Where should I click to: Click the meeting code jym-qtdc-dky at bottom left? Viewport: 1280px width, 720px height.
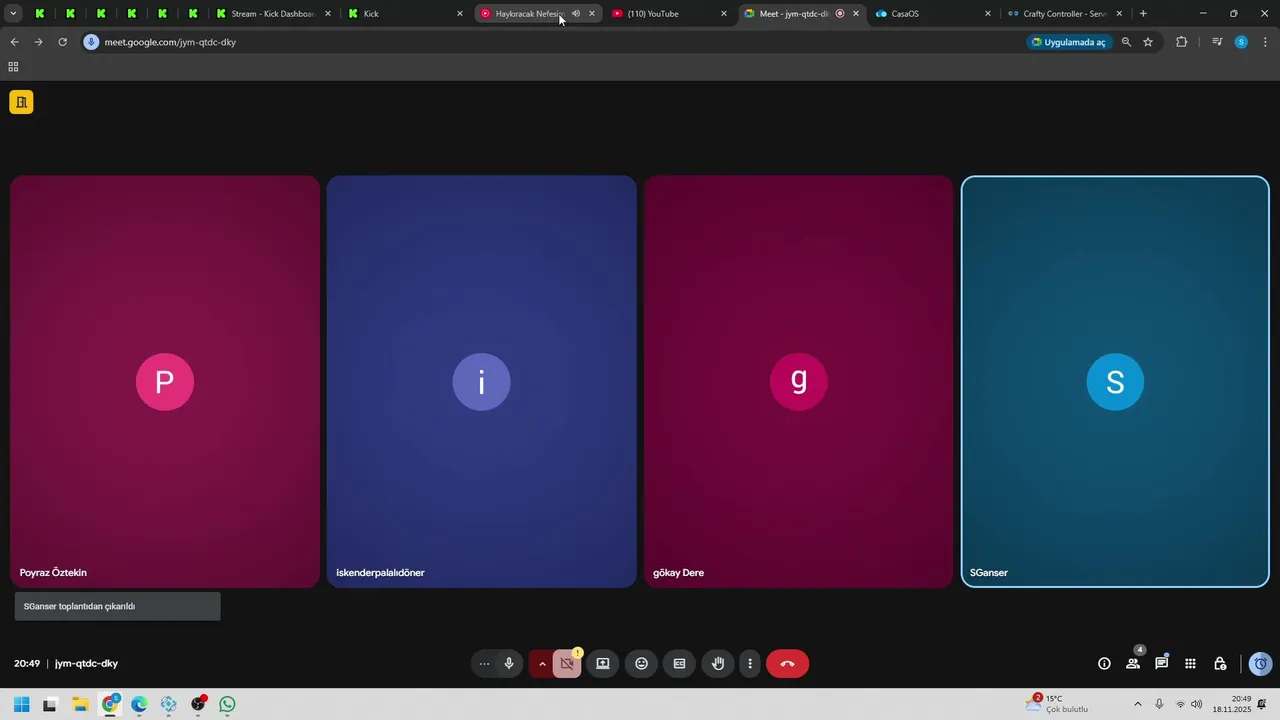(86, 664)
